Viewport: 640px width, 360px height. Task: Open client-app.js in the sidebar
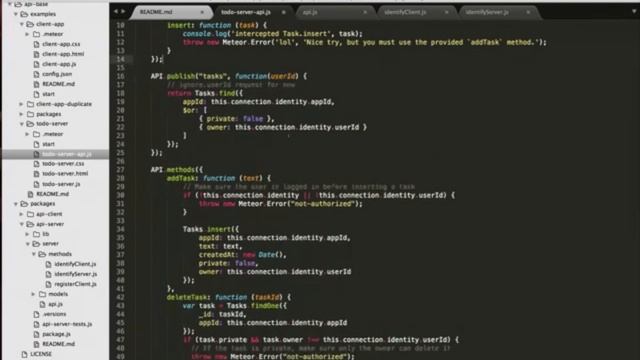point(59,64)
